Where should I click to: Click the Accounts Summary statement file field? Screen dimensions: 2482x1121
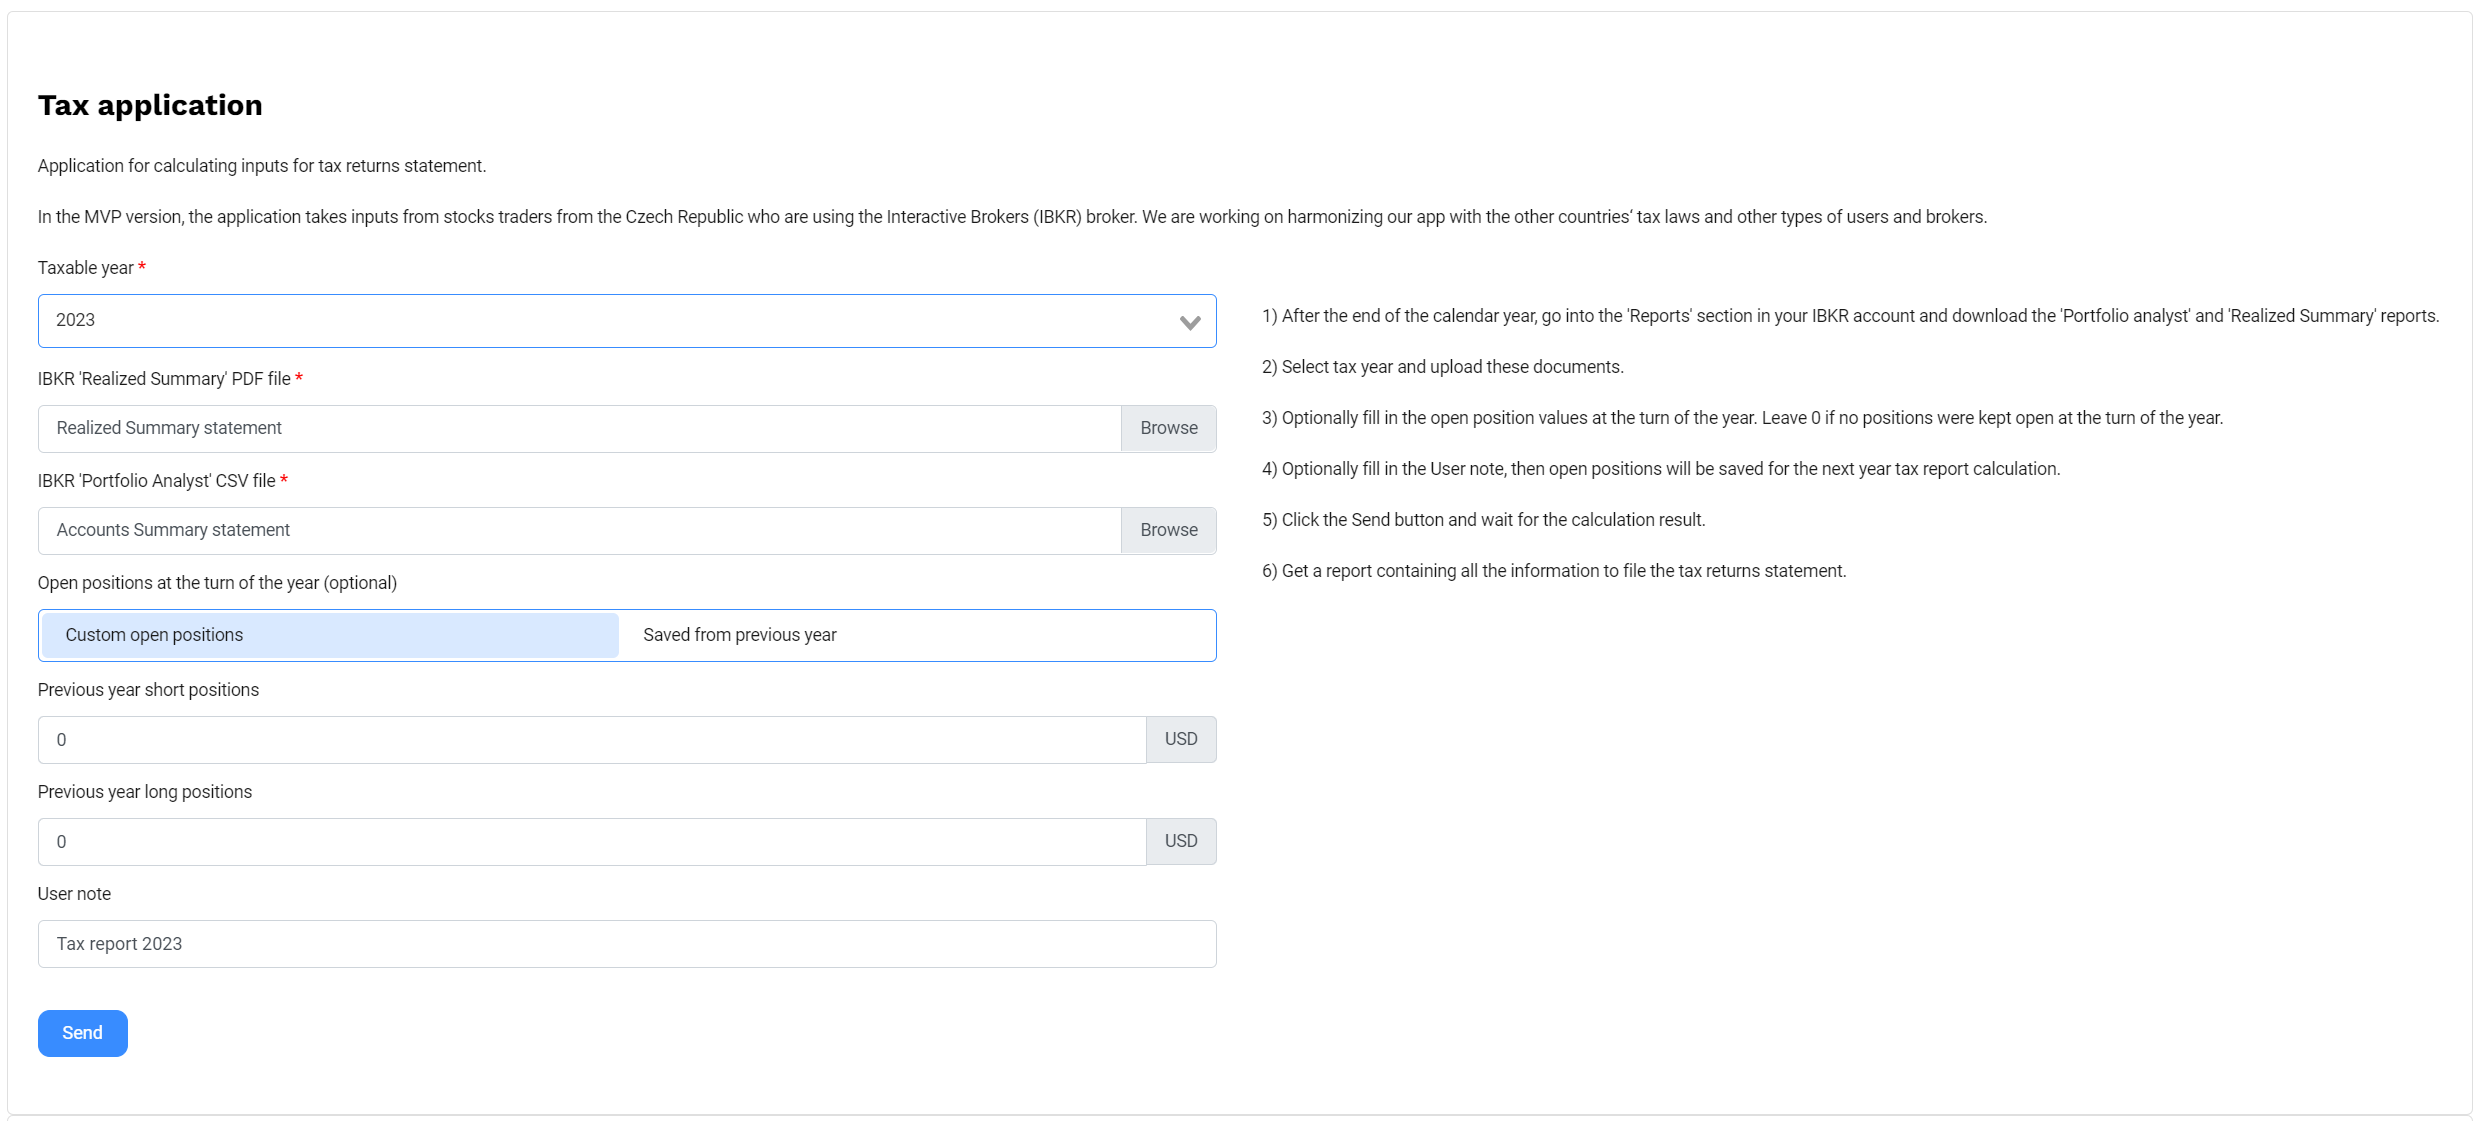tap(578, 530)
